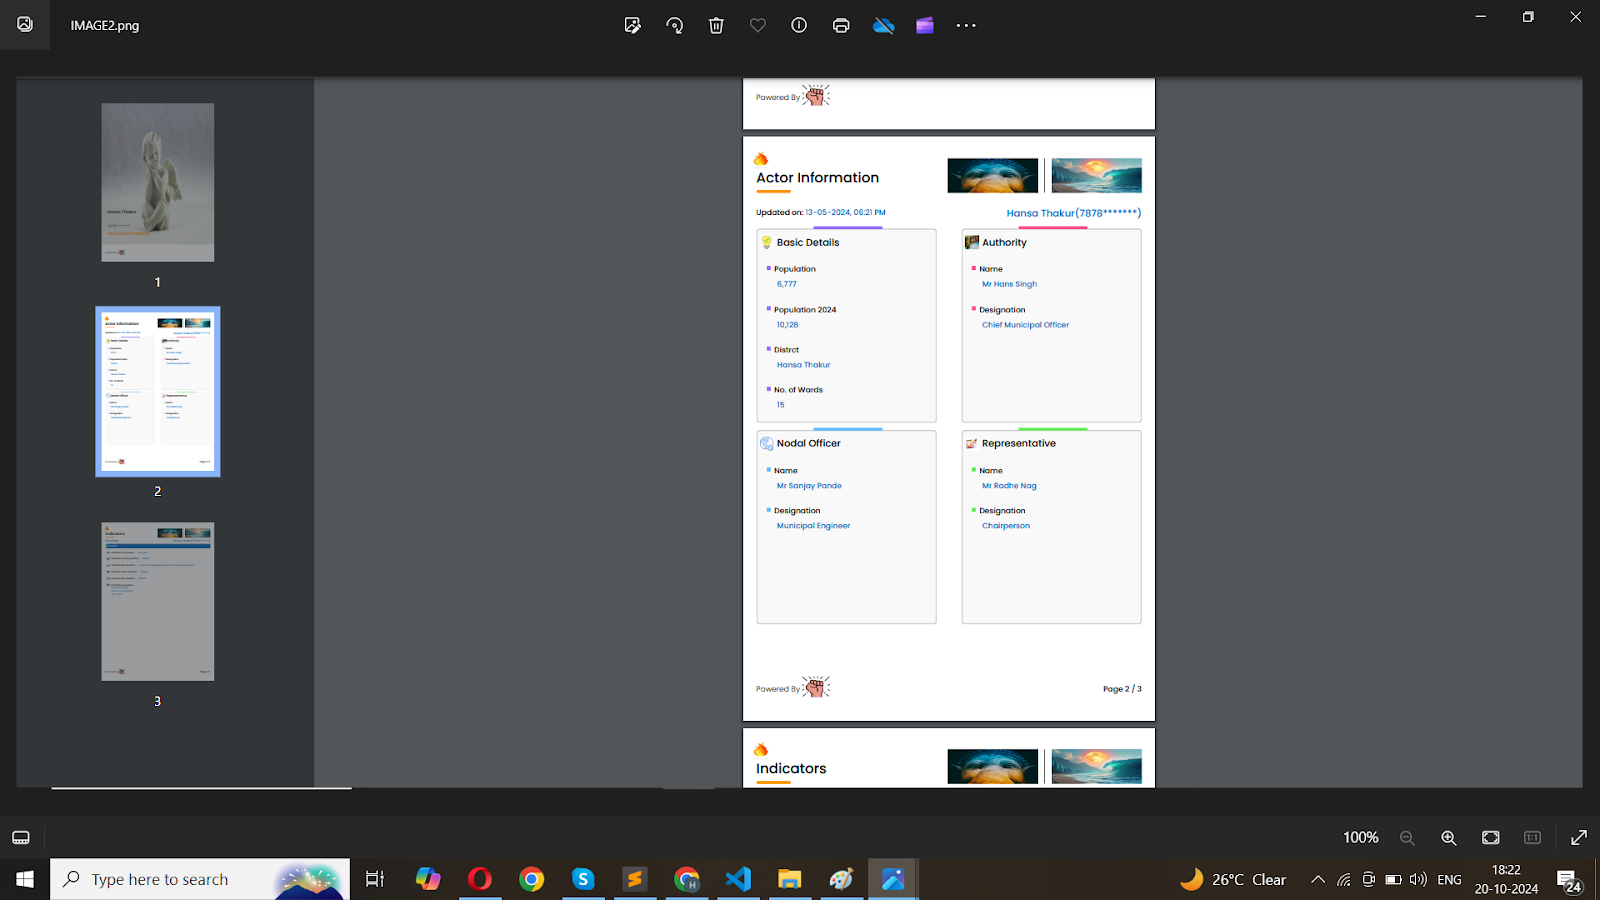
Task: Enter fullscreen with the expand arrows icon
Action: coord(1579,838)
